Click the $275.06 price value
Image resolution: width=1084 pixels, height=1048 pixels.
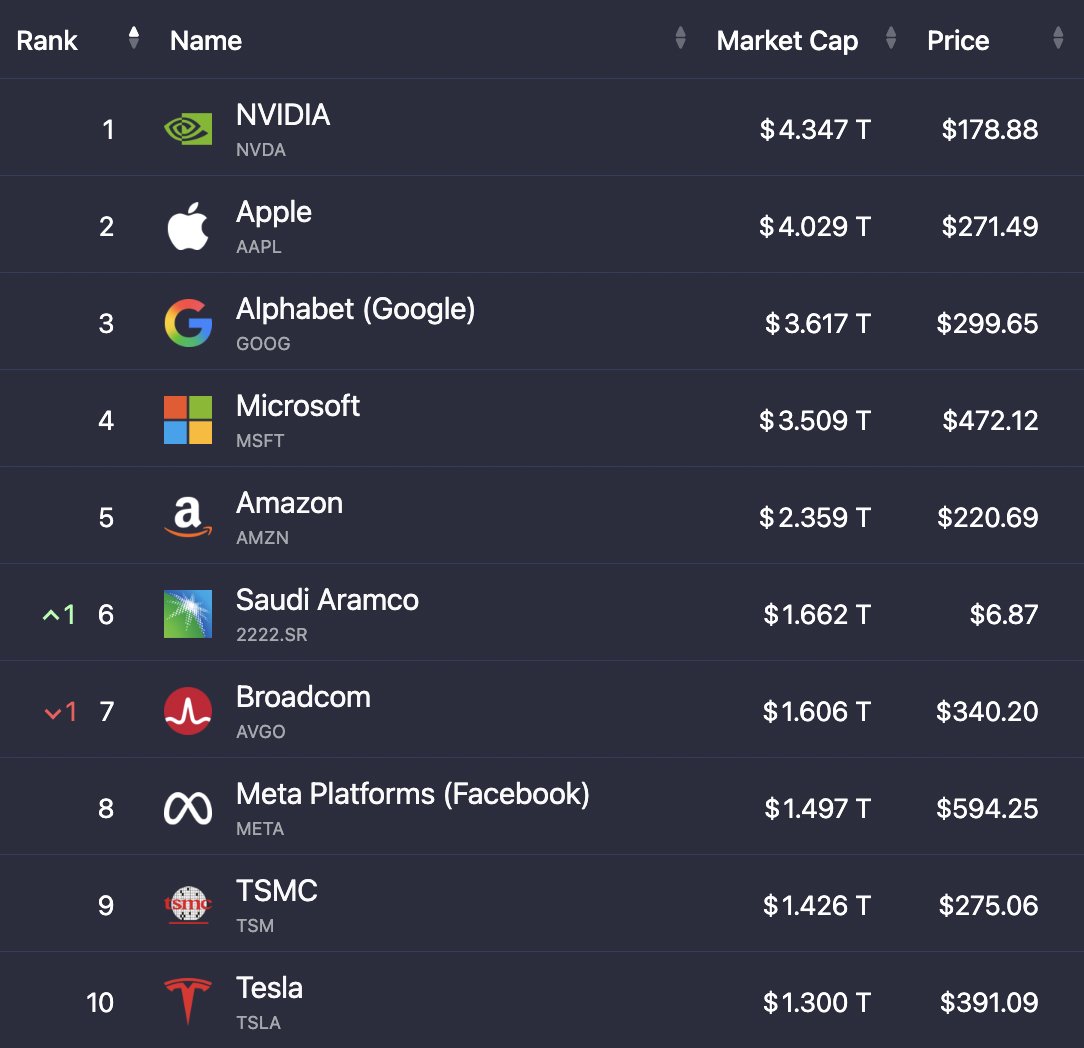point(989,906)
